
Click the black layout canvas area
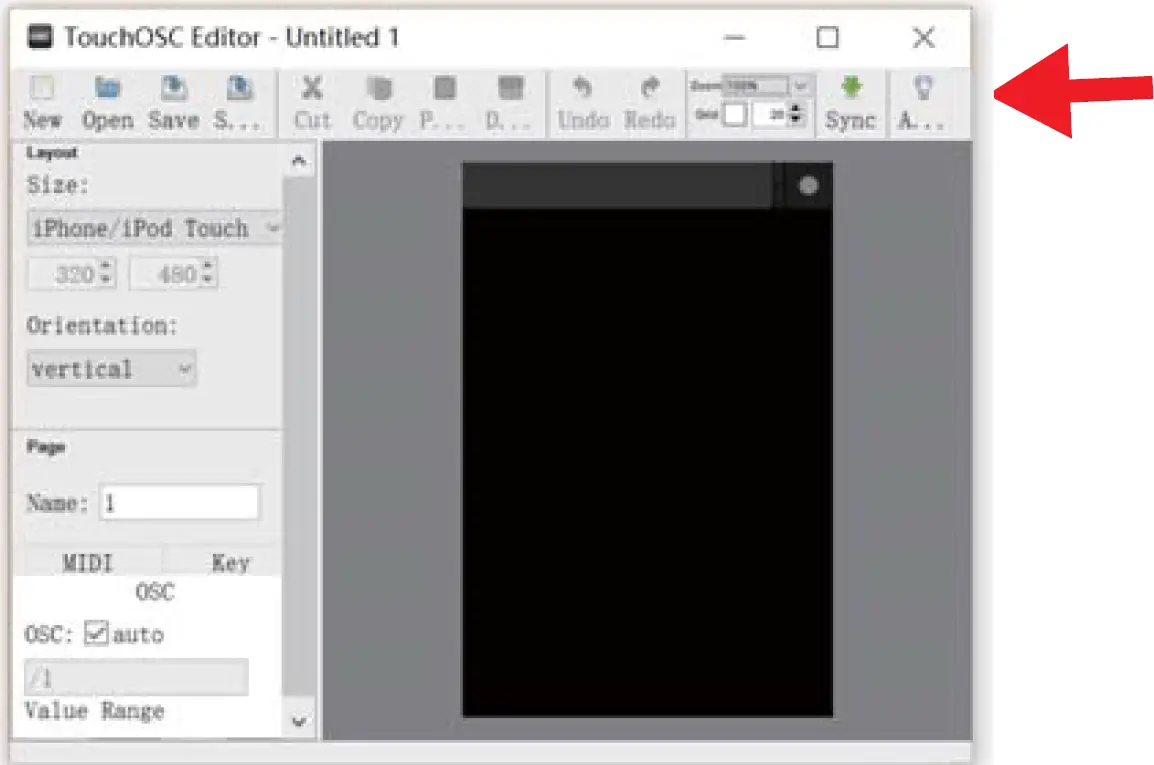tap(648, 462)
